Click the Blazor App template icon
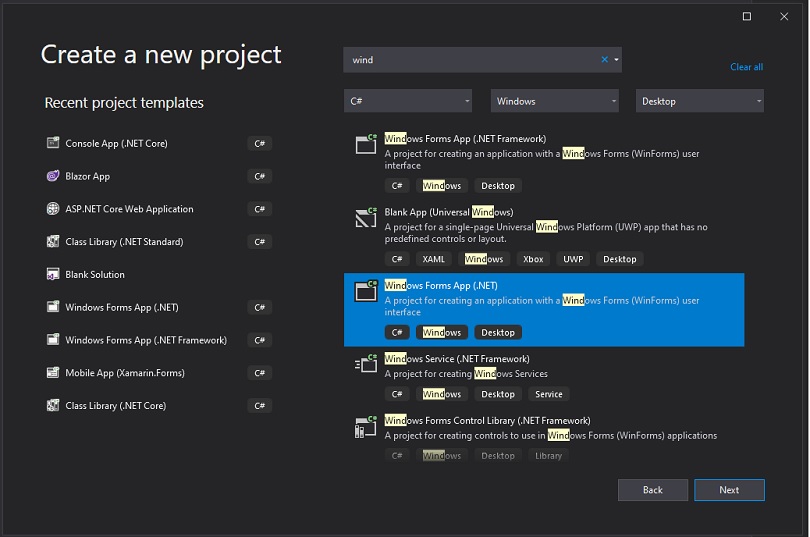Image resolution: width=810 pixels, height=537 pixels. tap(53, 176)
